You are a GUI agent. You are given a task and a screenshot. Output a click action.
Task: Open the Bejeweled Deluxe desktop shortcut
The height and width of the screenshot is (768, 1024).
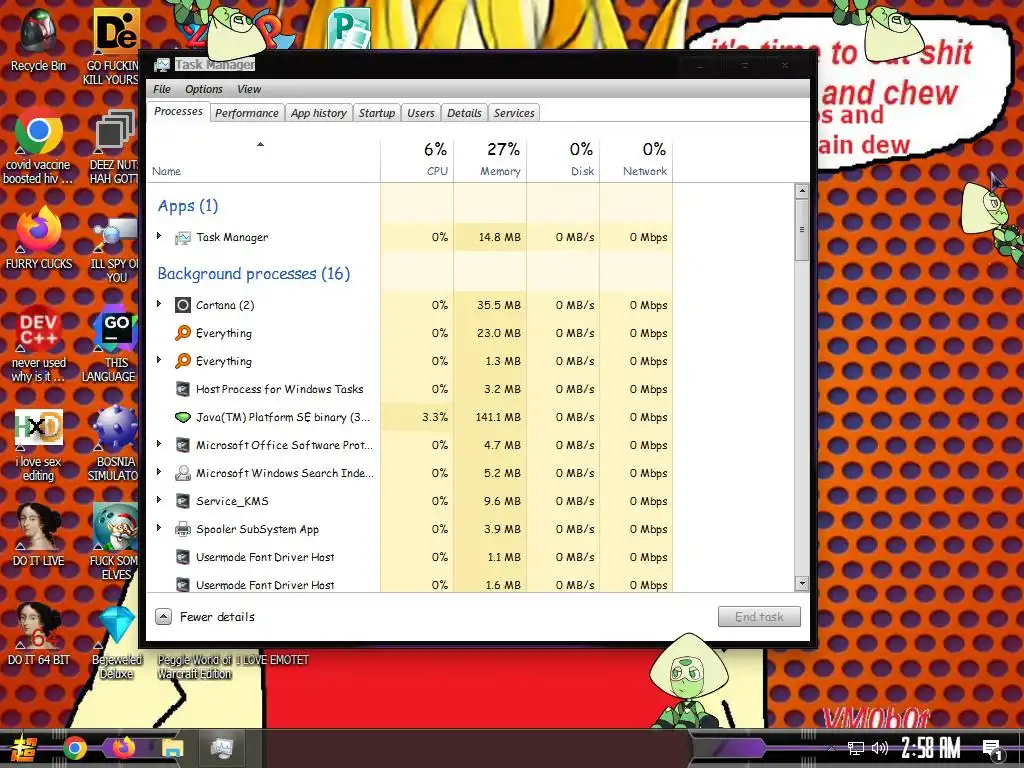tap(116, 641)
